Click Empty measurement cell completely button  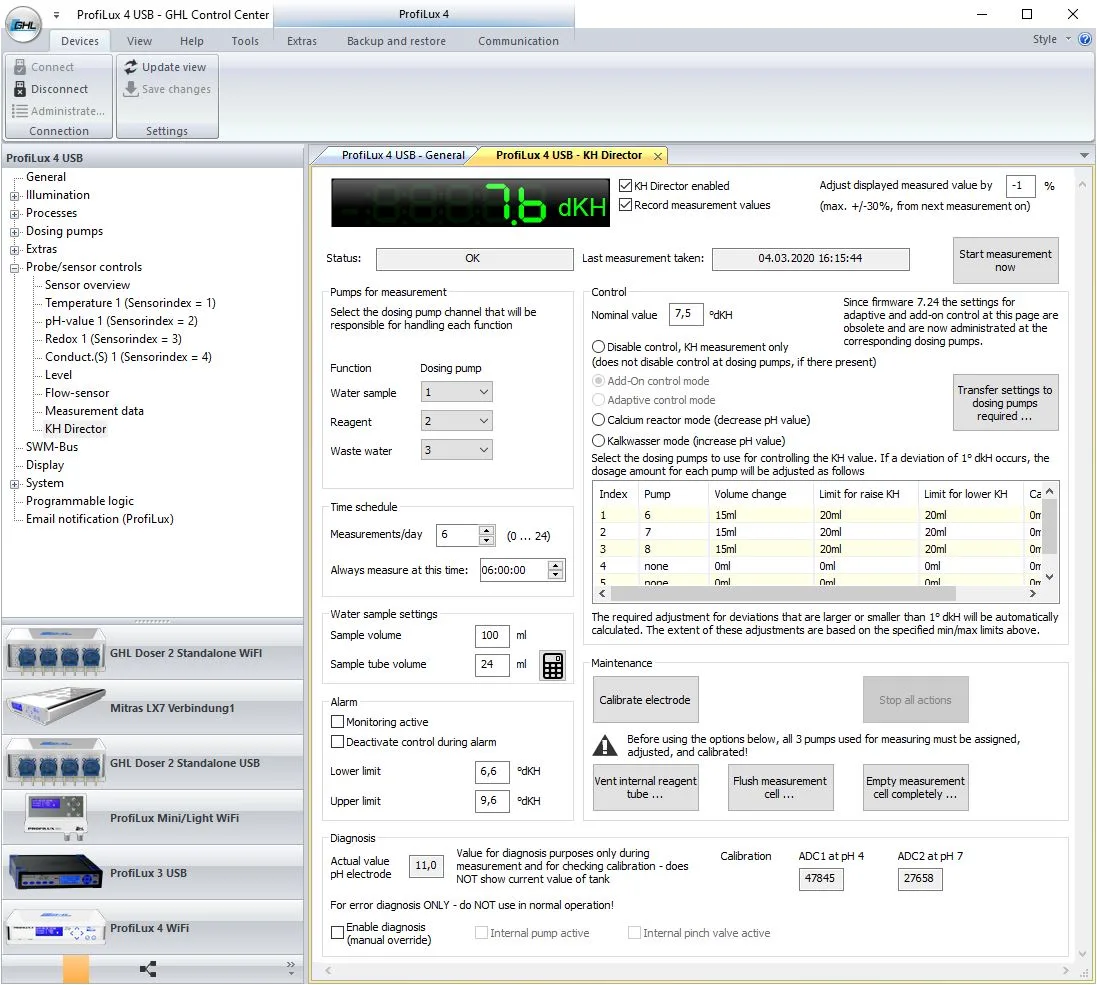(915, 788)
